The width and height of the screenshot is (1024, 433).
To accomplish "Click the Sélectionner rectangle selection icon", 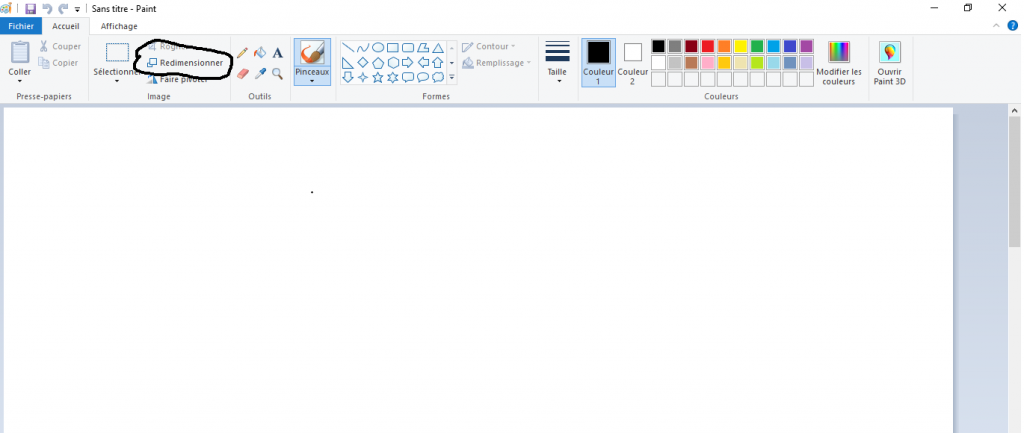I will [118, 53].
